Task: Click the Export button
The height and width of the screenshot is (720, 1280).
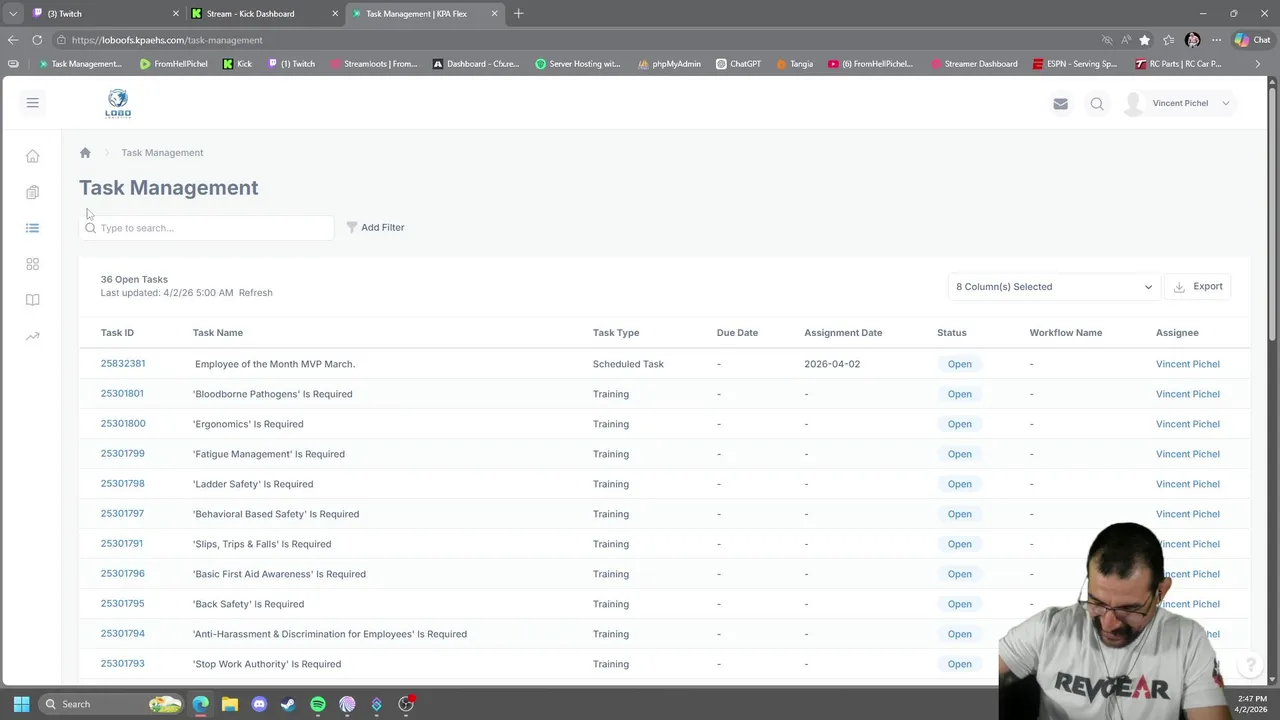Action: click(x=1198, y=286)
